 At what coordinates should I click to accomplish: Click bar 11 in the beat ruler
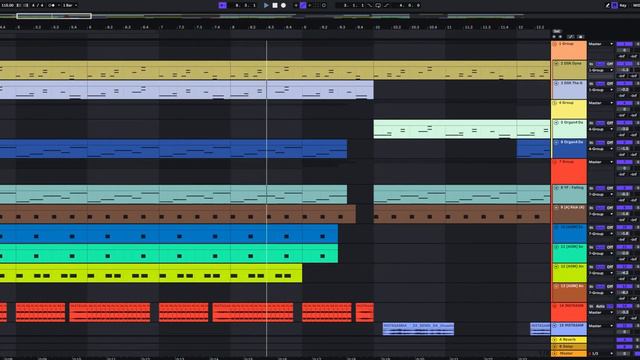click(449, 27)
